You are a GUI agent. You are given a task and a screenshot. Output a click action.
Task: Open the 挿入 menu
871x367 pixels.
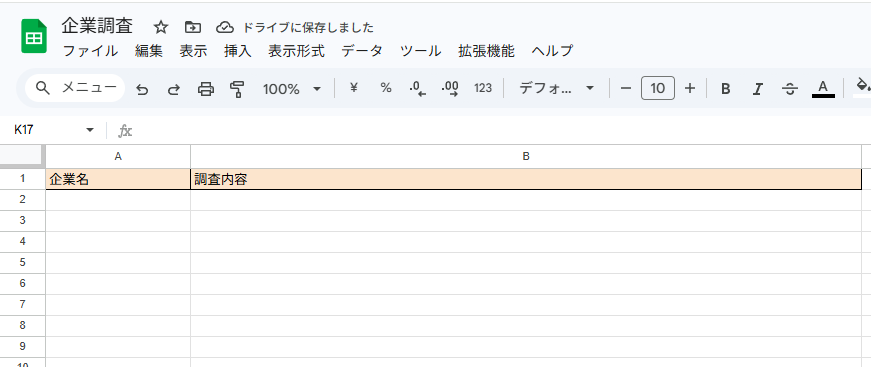[238, 51]
